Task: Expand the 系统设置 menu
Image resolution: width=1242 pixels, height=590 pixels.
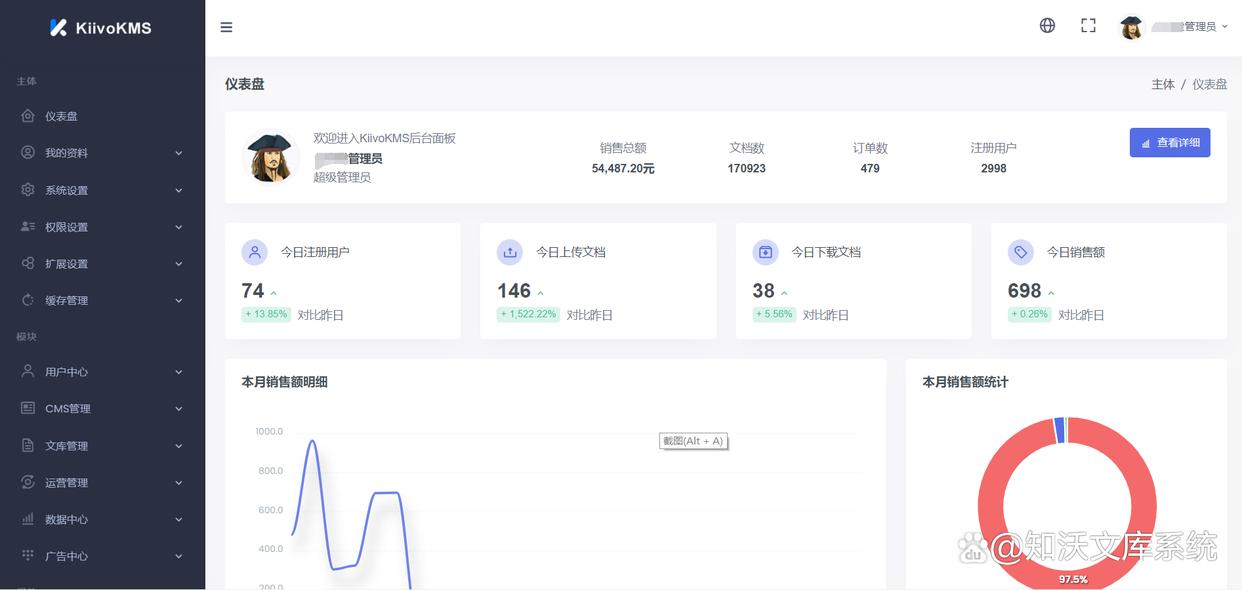Action: pyautogui.click(x=66, y=189)
